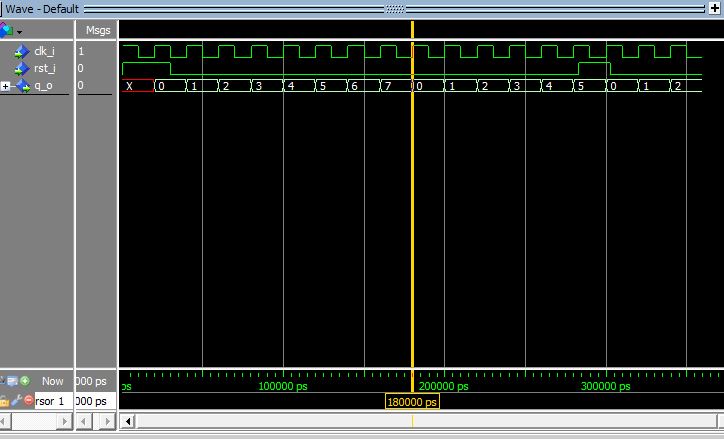Open cursor properties with the wrench icon
Screen dimensions: 724x439
click(x=17, y=401)
